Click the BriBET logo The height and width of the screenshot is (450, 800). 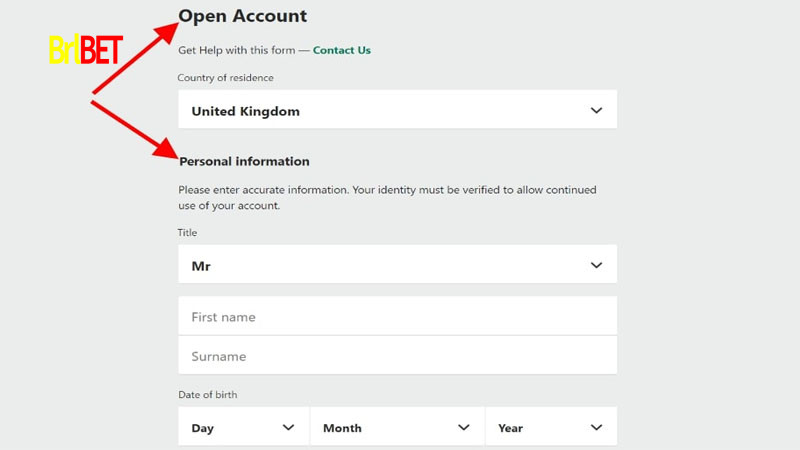point(84,50)
